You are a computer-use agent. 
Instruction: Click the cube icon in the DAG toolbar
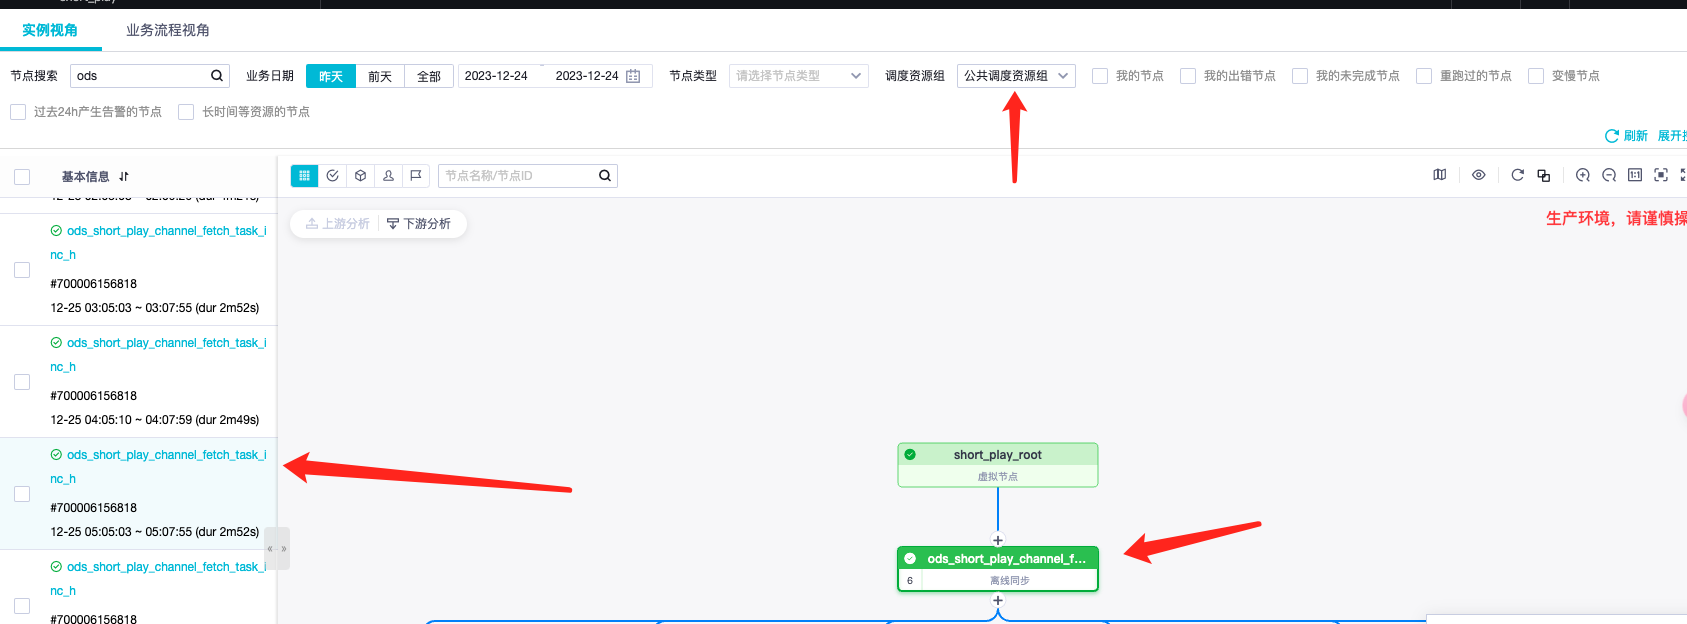point(361,176)
